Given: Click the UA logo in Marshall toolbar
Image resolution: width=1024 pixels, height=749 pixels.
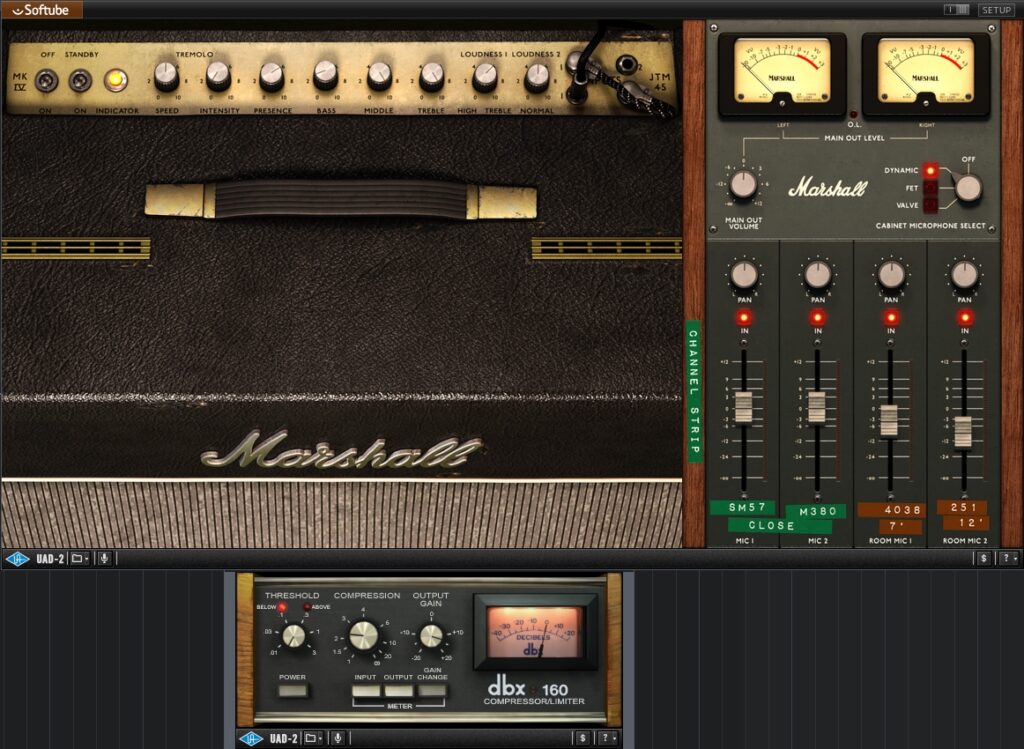Looking at the screenshot, I should point(18,559).
